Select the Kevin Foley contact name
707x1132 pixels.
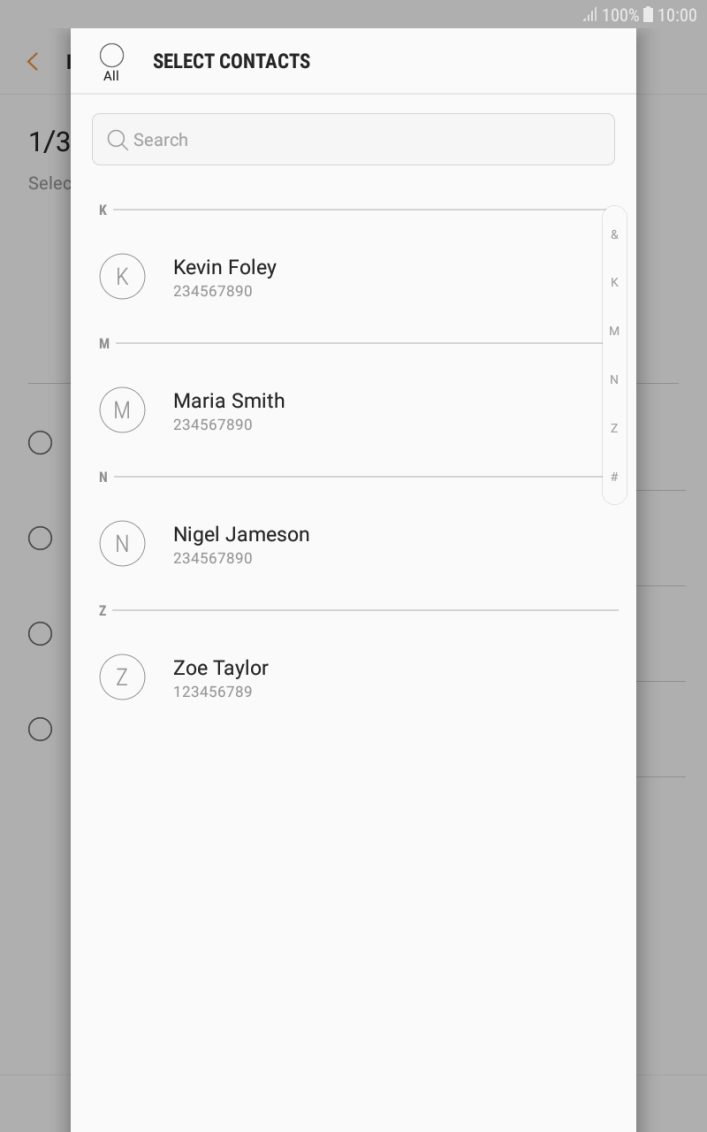[225, 267]
